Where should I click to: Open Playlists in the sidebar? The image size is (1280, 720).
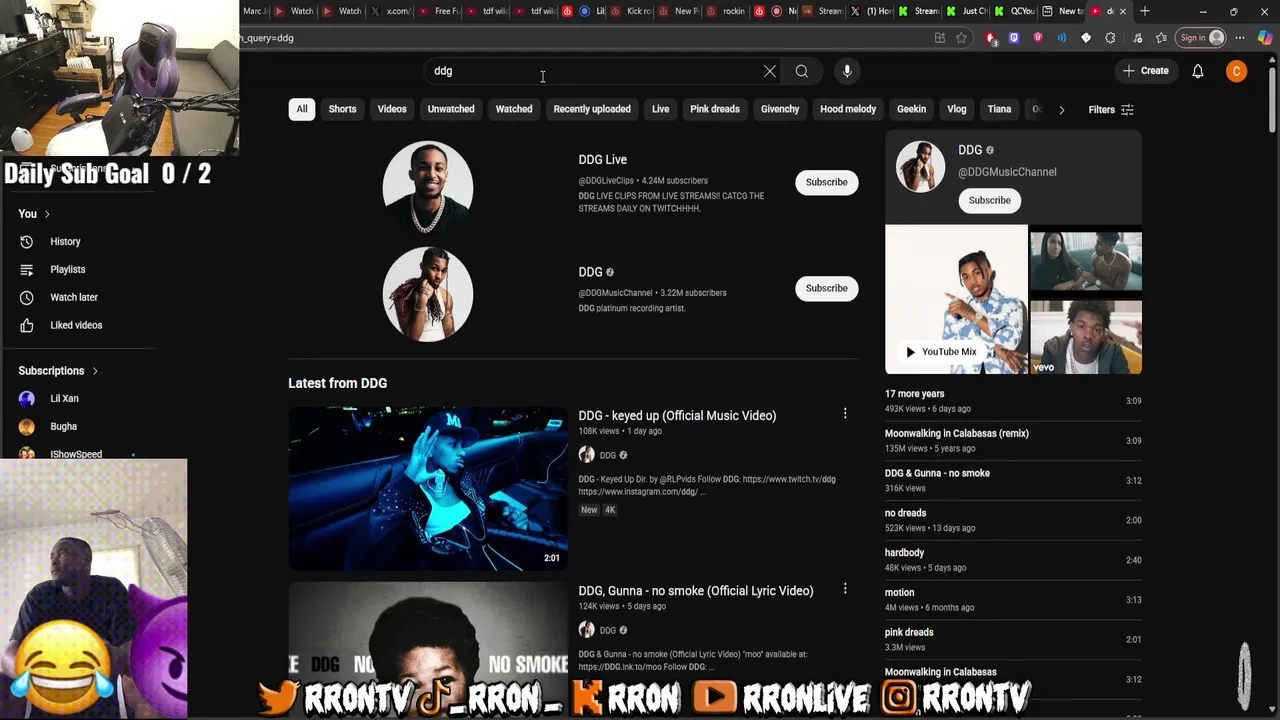pyautogui.click(x=67, y=269)
